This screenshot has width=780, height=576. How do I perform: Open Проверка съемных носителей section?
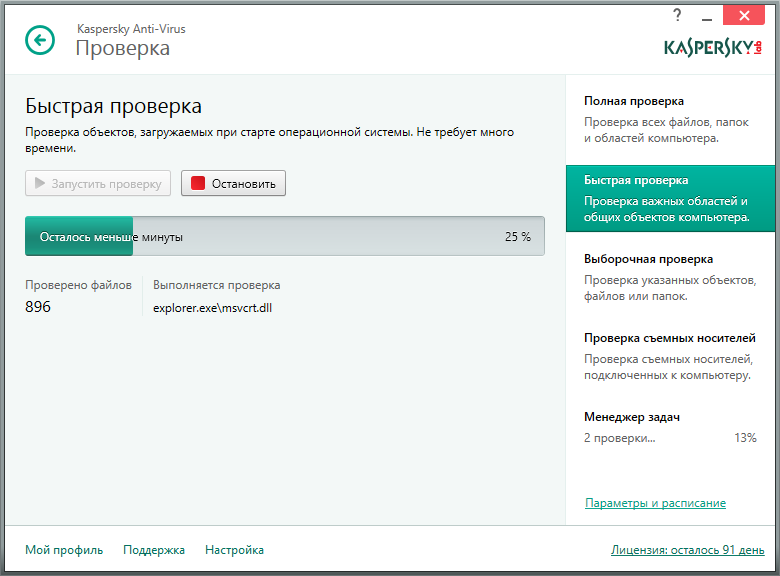[670, 356]
